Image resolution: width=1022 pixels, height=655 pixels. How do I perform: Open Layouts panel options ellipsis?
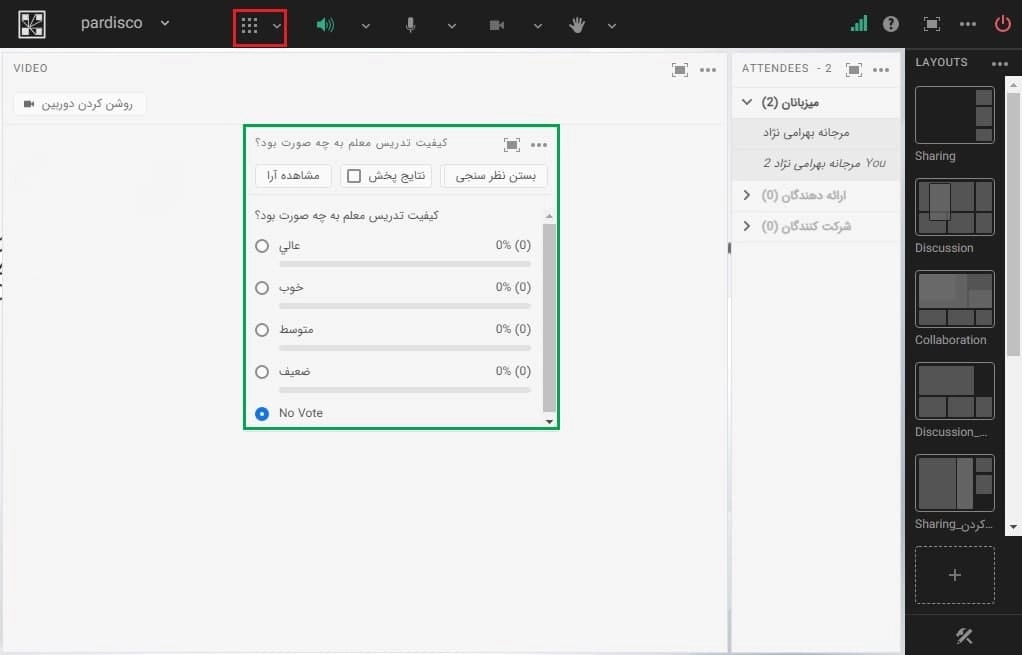(x=1000, y=64)
